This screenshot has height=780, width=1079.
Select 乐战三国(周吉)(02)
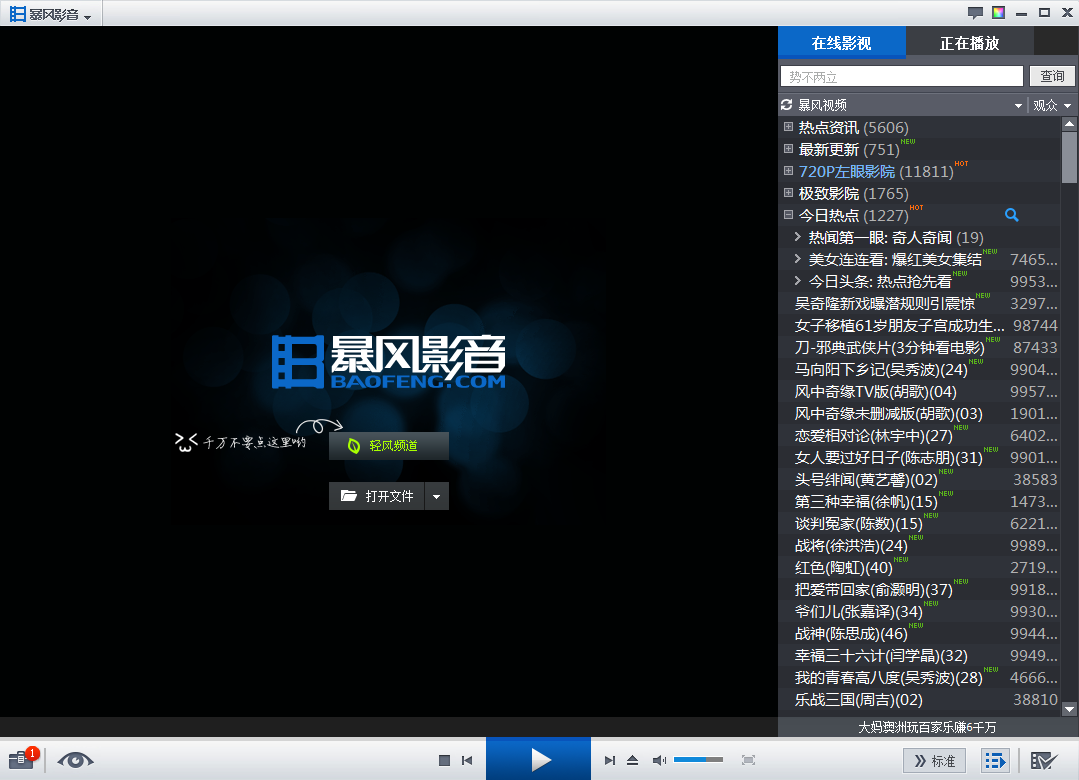(920, 700)
